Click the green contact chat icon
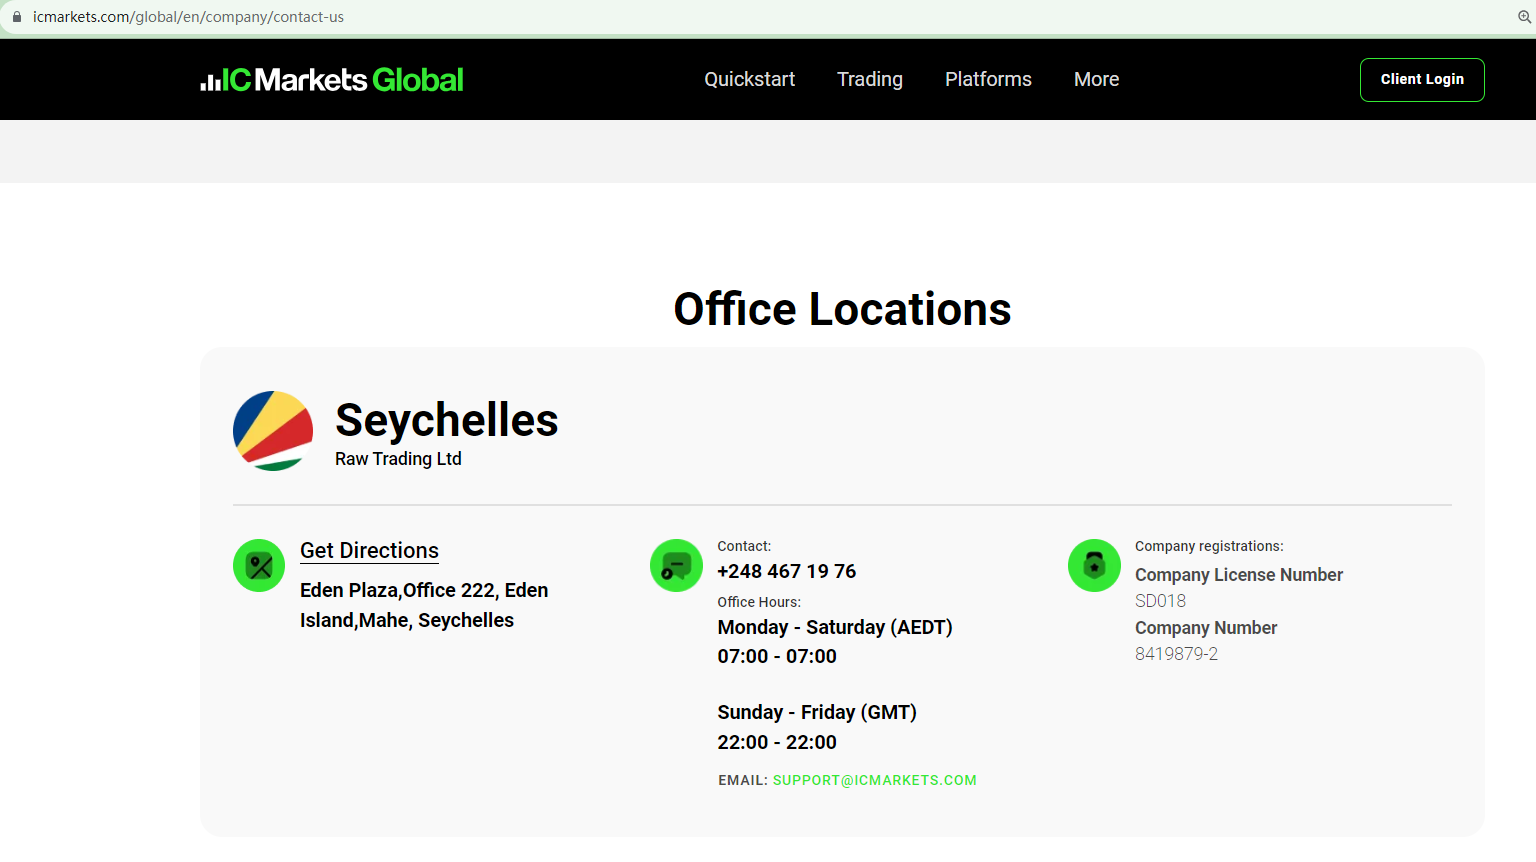 [676, 566]
